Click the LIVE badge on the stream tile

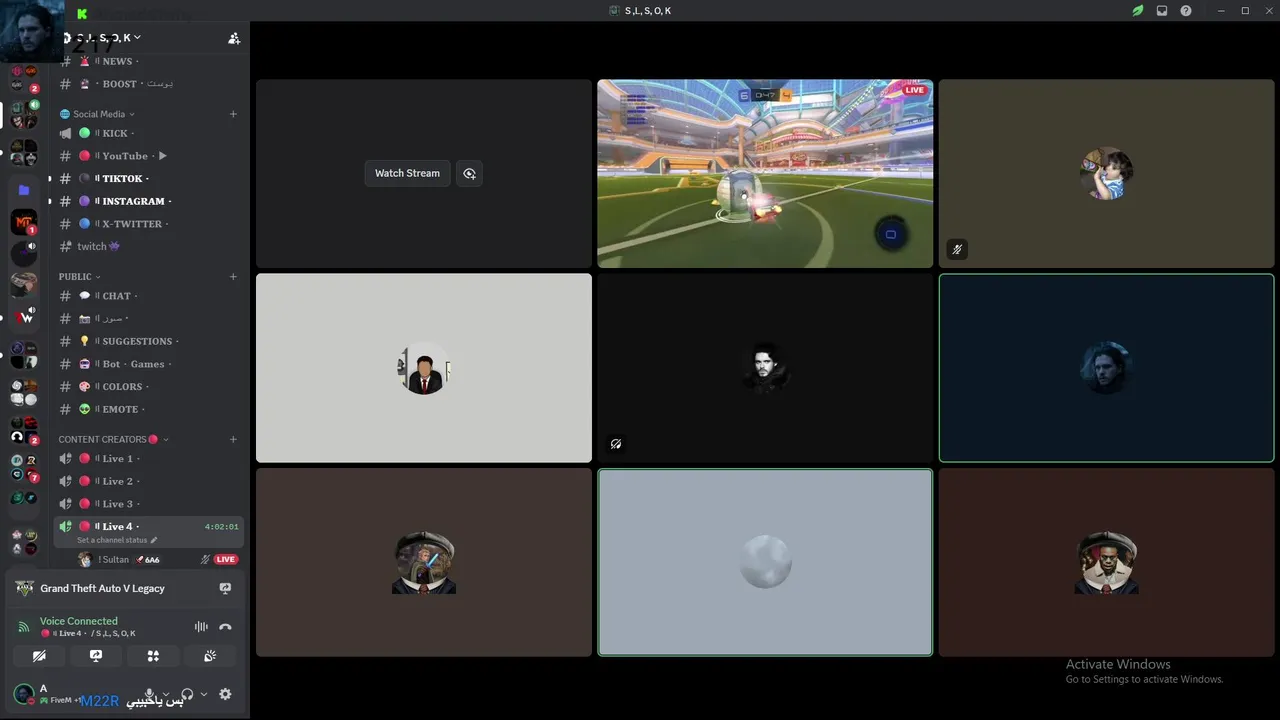click(x=914, y=90)
